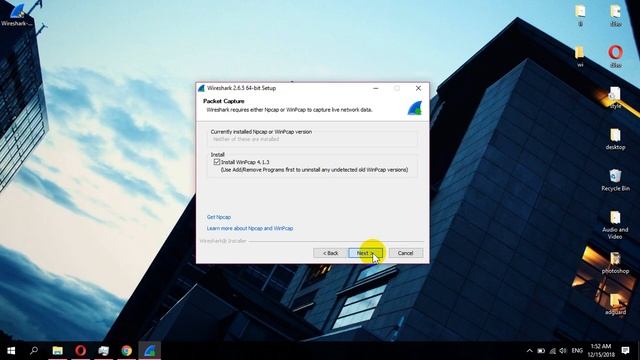Open File Explorer from the taskbar

[58, 351]
